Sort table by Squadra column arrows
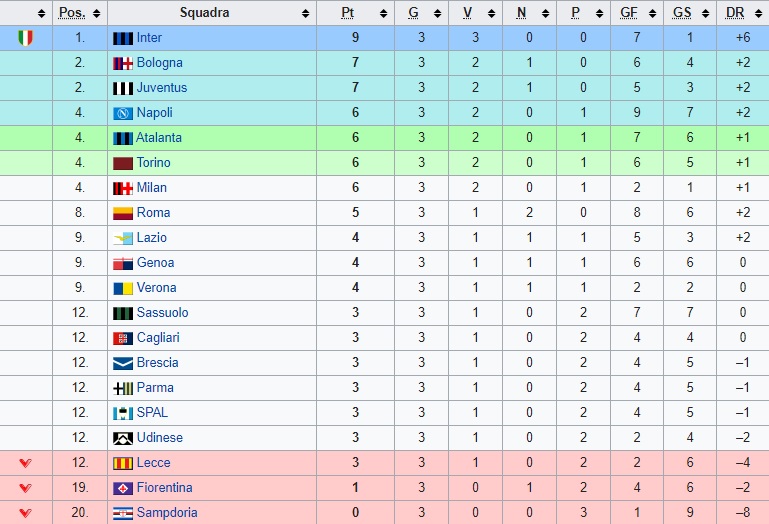Screen dimensions: 769x524 [306, 14]
